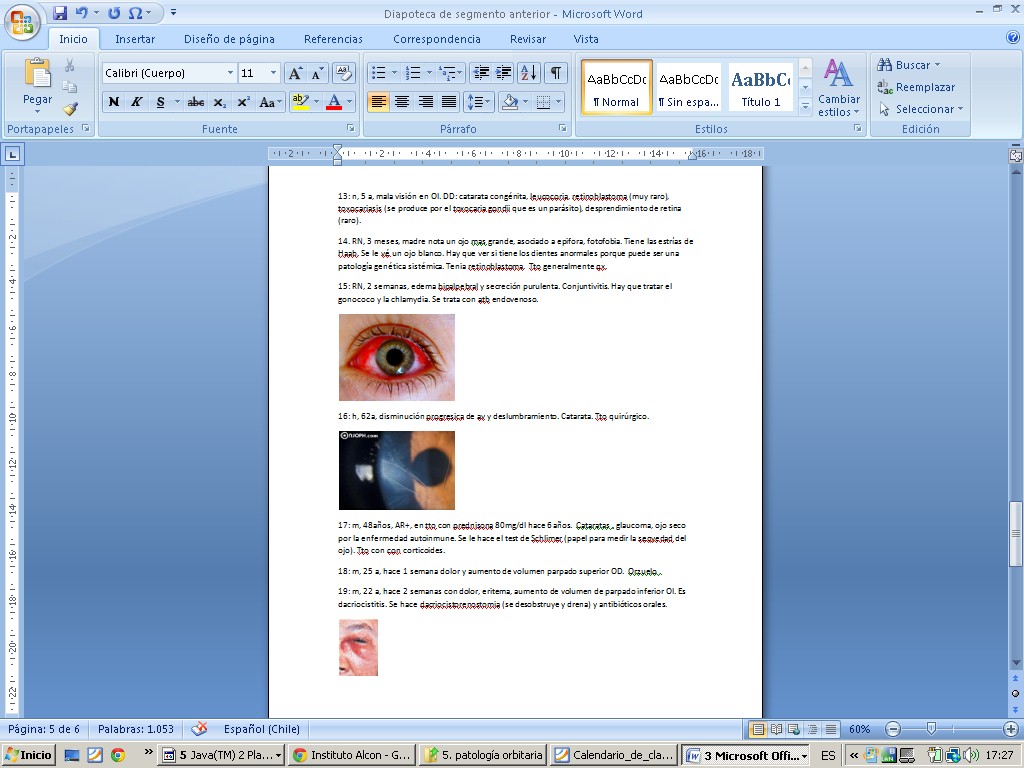Expand the Cambiar estilos menu
This screenshot has height=768, width=1024.
click(838, 88)
